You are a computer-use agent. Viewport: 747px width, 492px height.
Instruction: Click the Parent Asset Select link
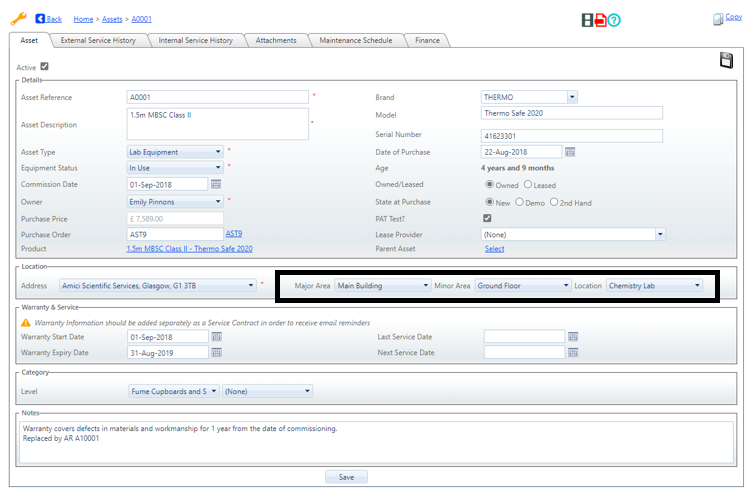click(495, 249)
